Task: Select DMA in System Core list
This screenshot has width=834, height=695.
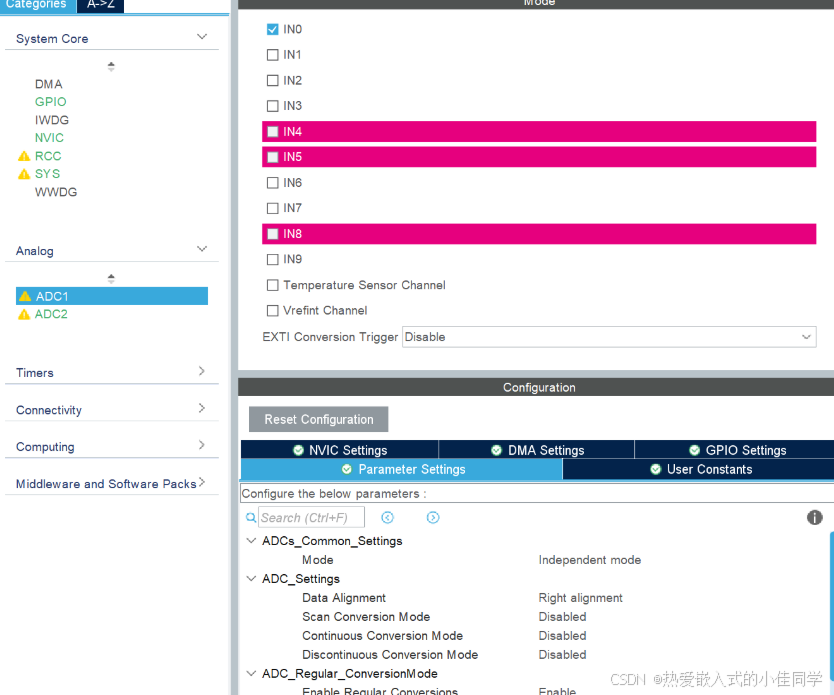Action: tap(48, 84)
